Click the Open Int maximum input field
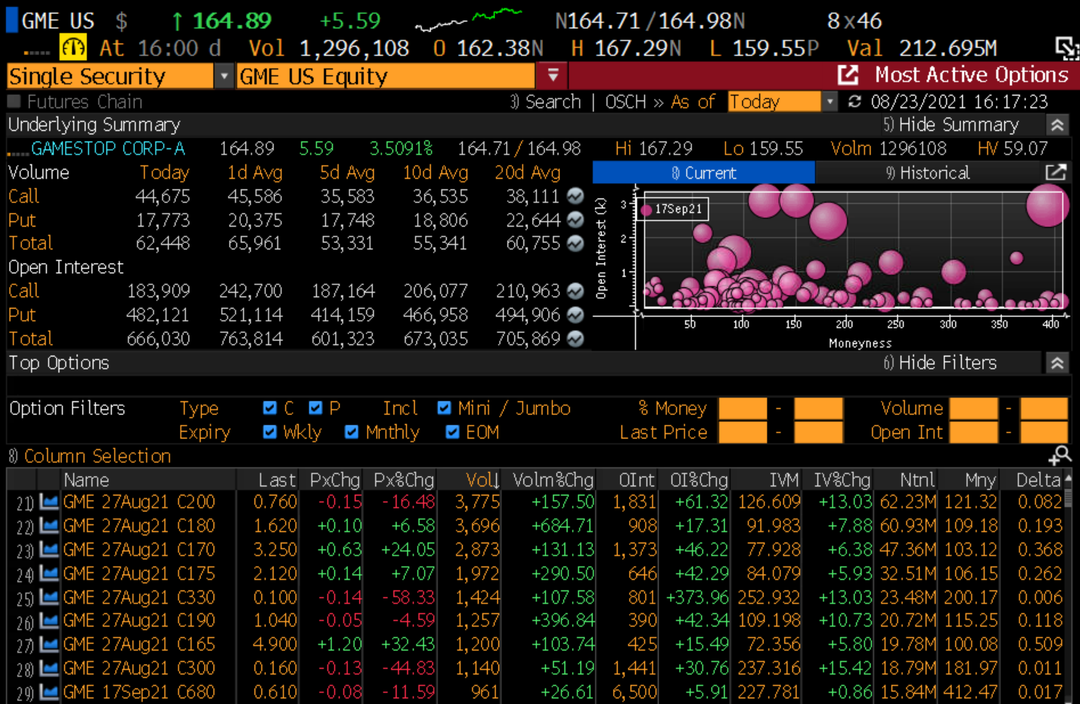The width and height of the screenshot is (1080, 704). click(1043, 432)
